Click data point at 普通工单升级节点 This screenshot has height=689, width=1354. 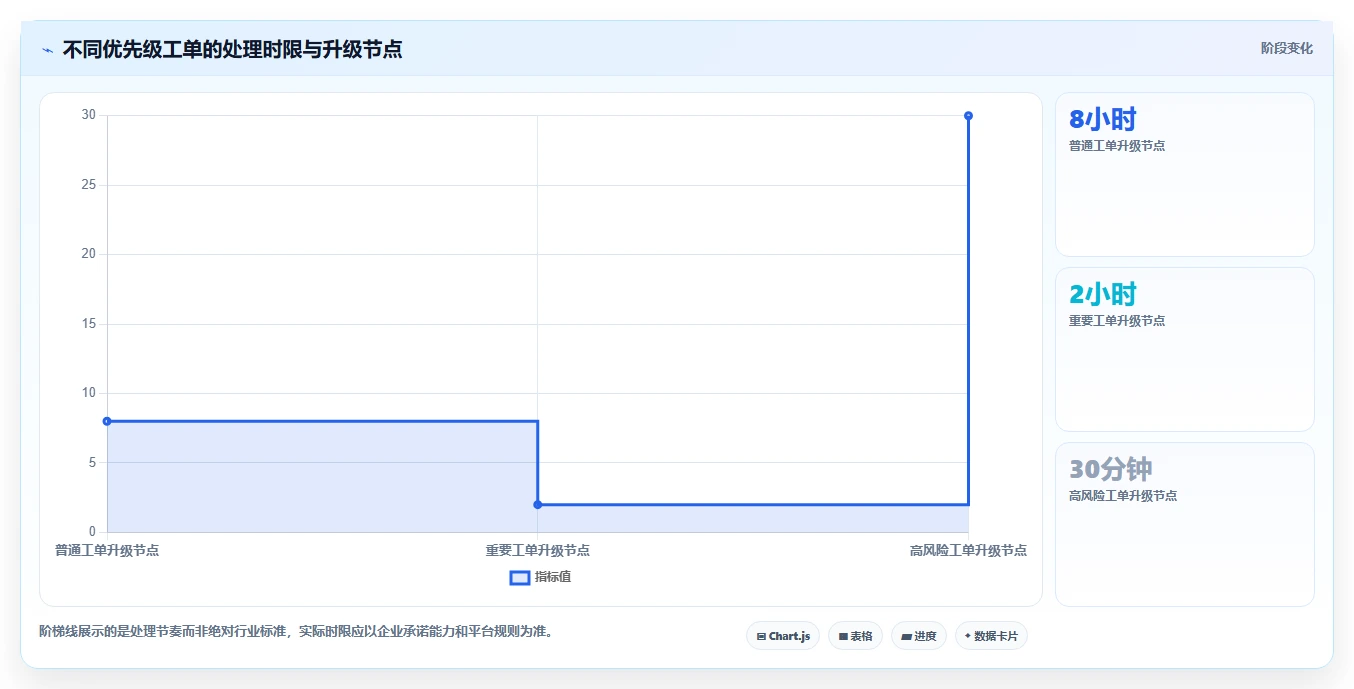click(107, 421)
